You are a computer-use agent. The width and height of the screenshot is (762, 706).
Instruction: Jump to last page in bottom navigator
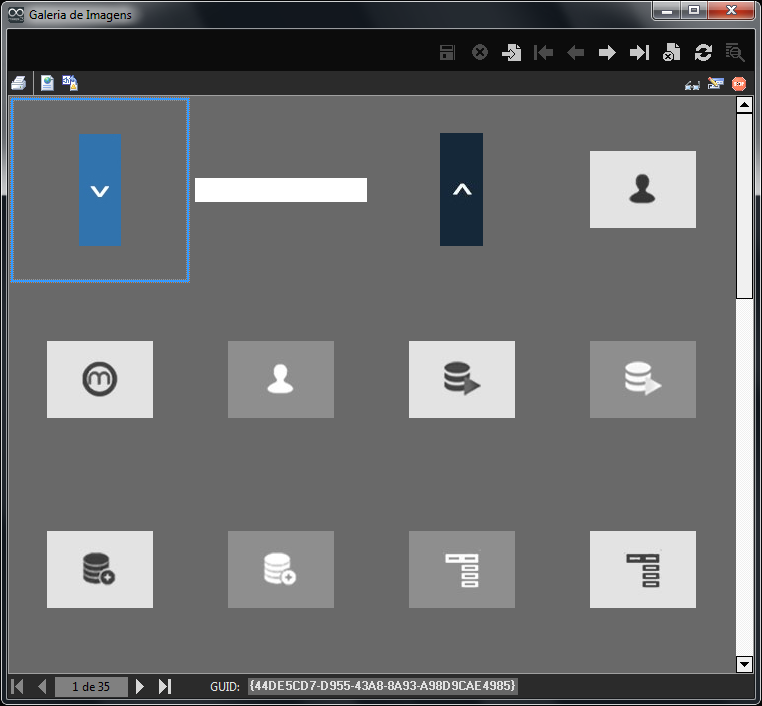click(165, 686)
